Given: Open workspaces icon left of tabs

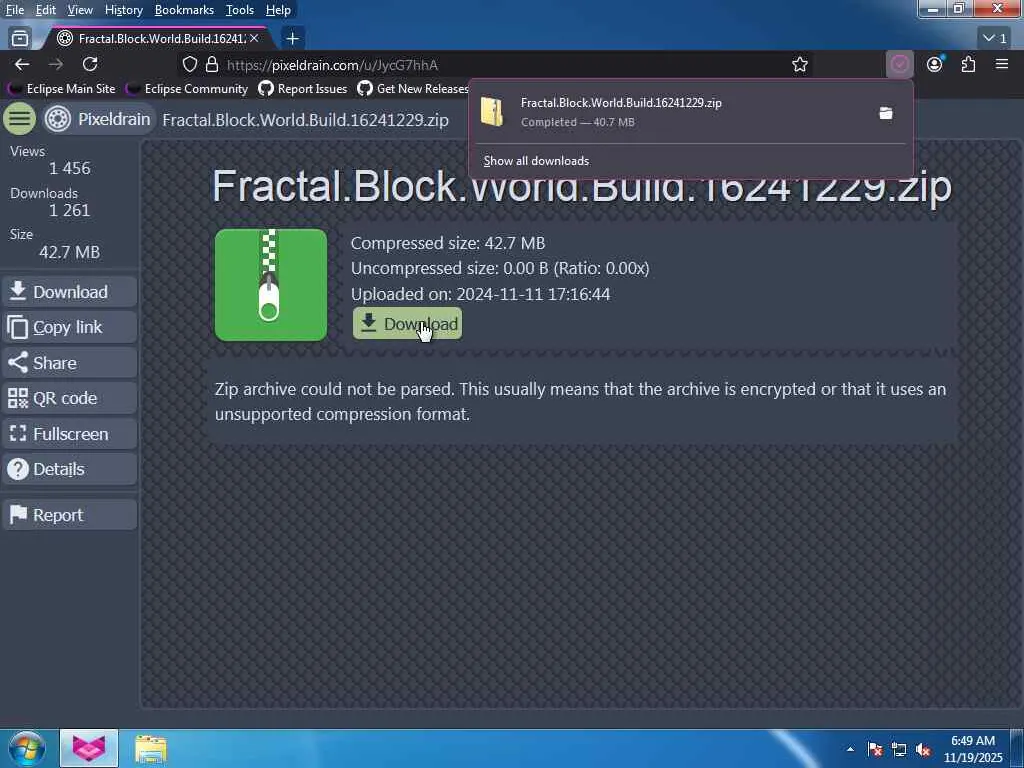Looking at the screenshot, I should 20,39.
